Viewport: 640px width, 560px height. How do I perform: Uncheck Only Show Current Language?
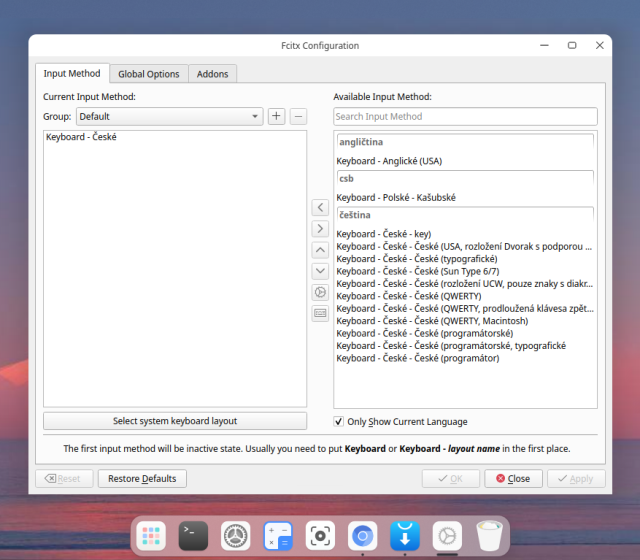339,422
